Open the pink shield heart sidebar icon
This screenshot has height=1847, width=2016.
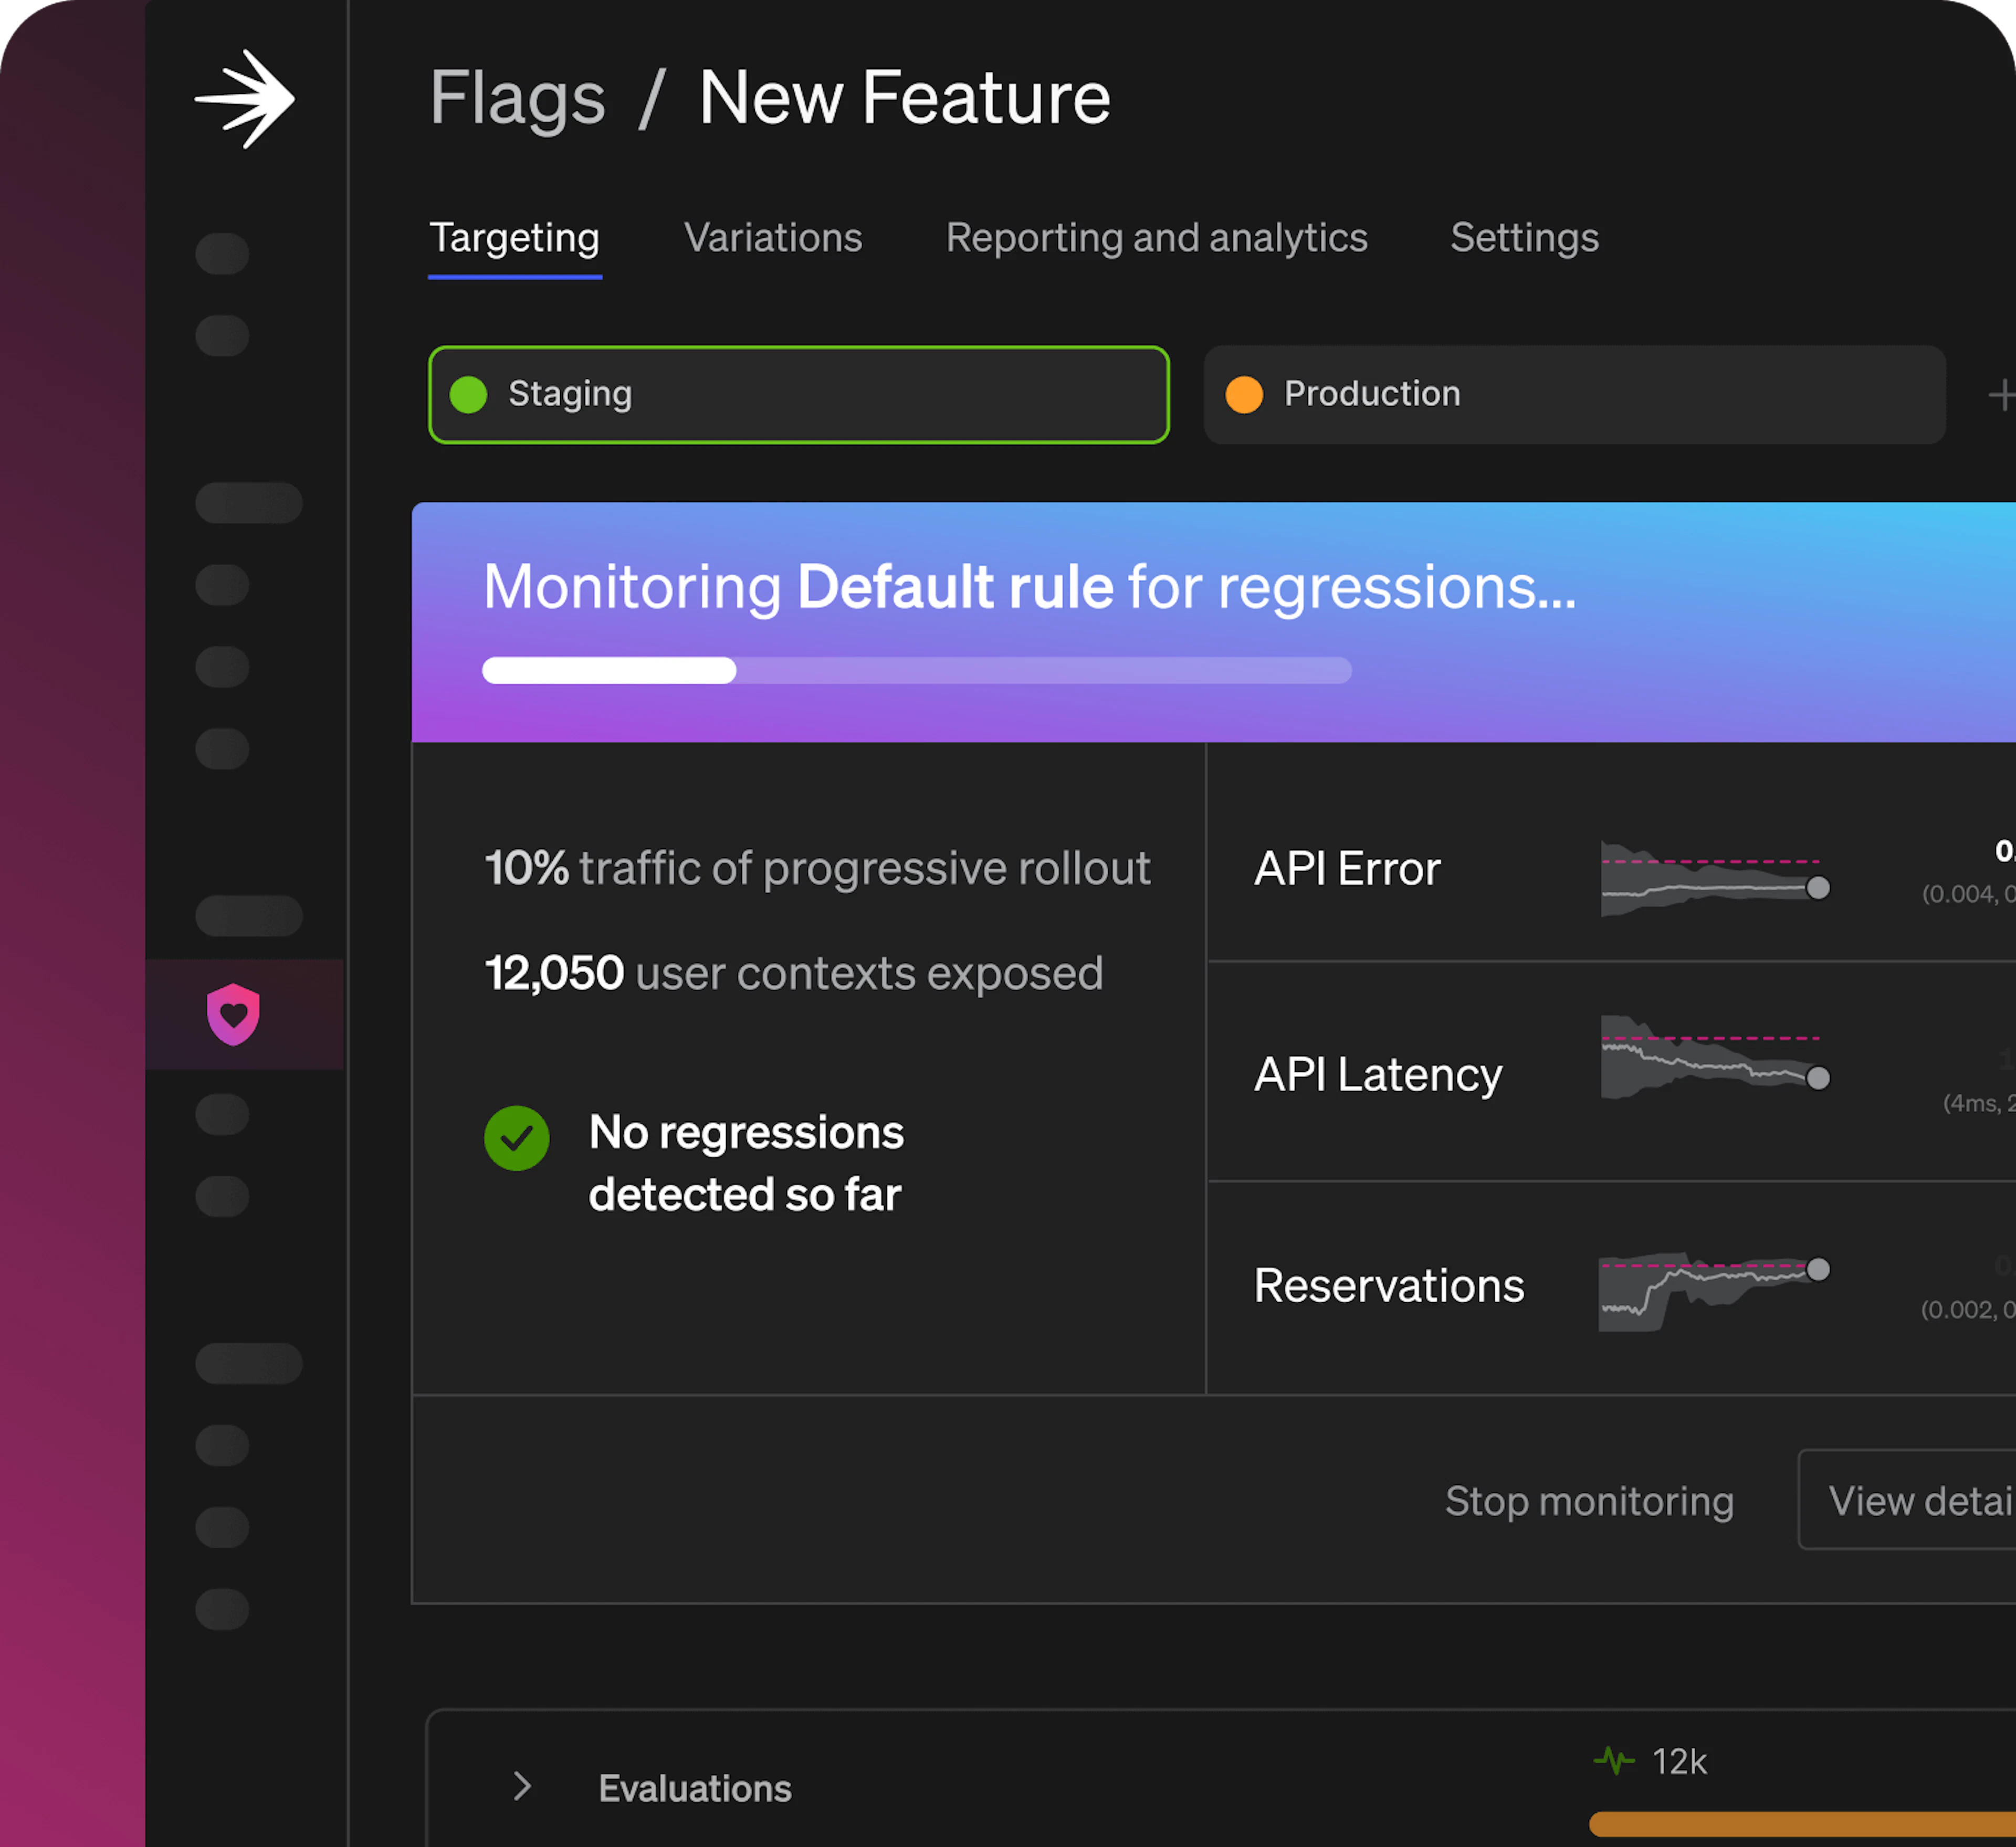(233, 1014)
